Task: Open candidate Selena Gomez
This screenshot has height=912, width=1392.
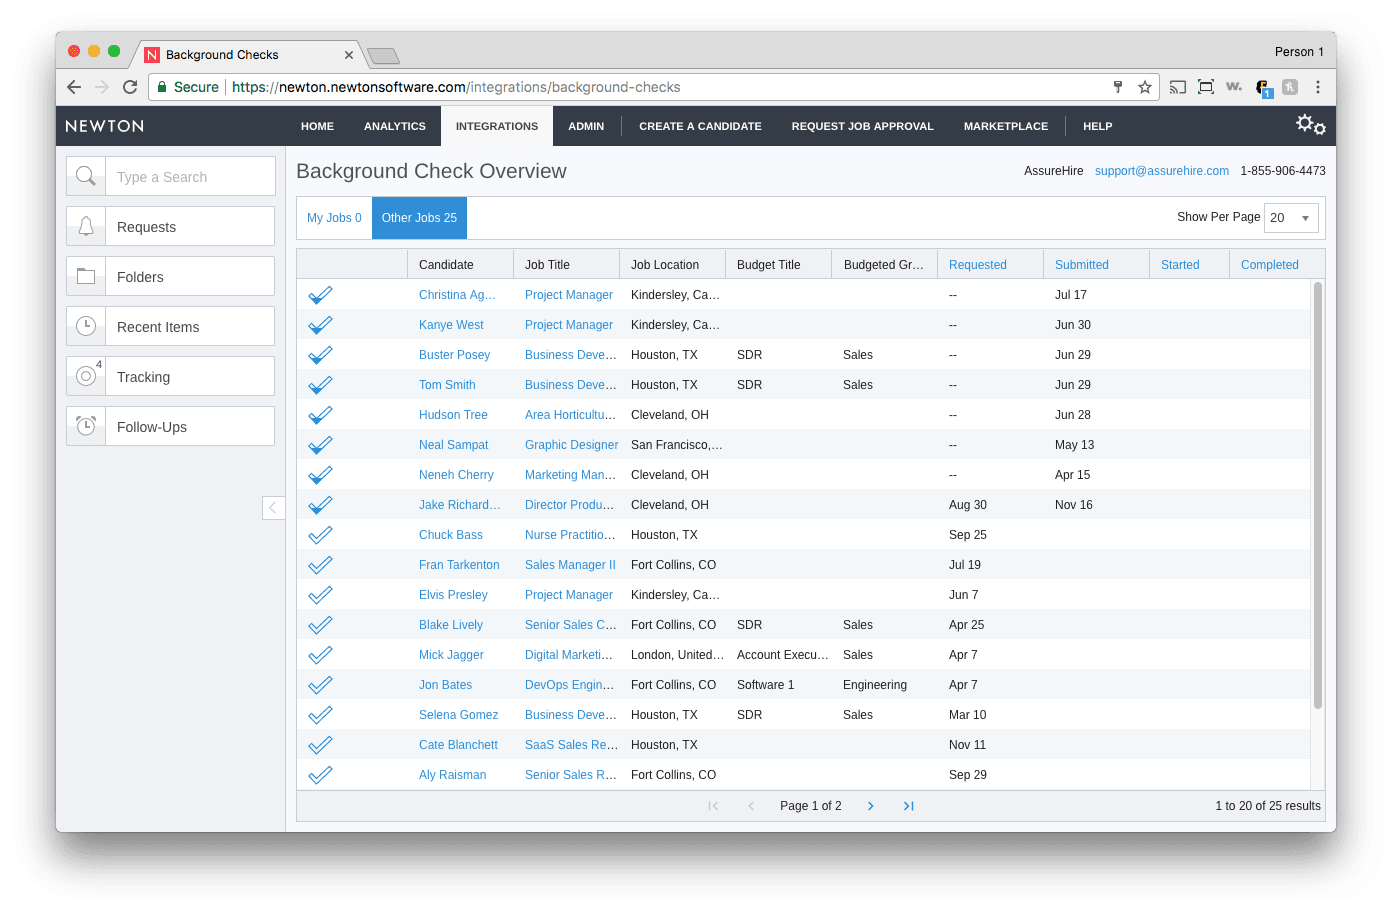Action: (458, 714)
